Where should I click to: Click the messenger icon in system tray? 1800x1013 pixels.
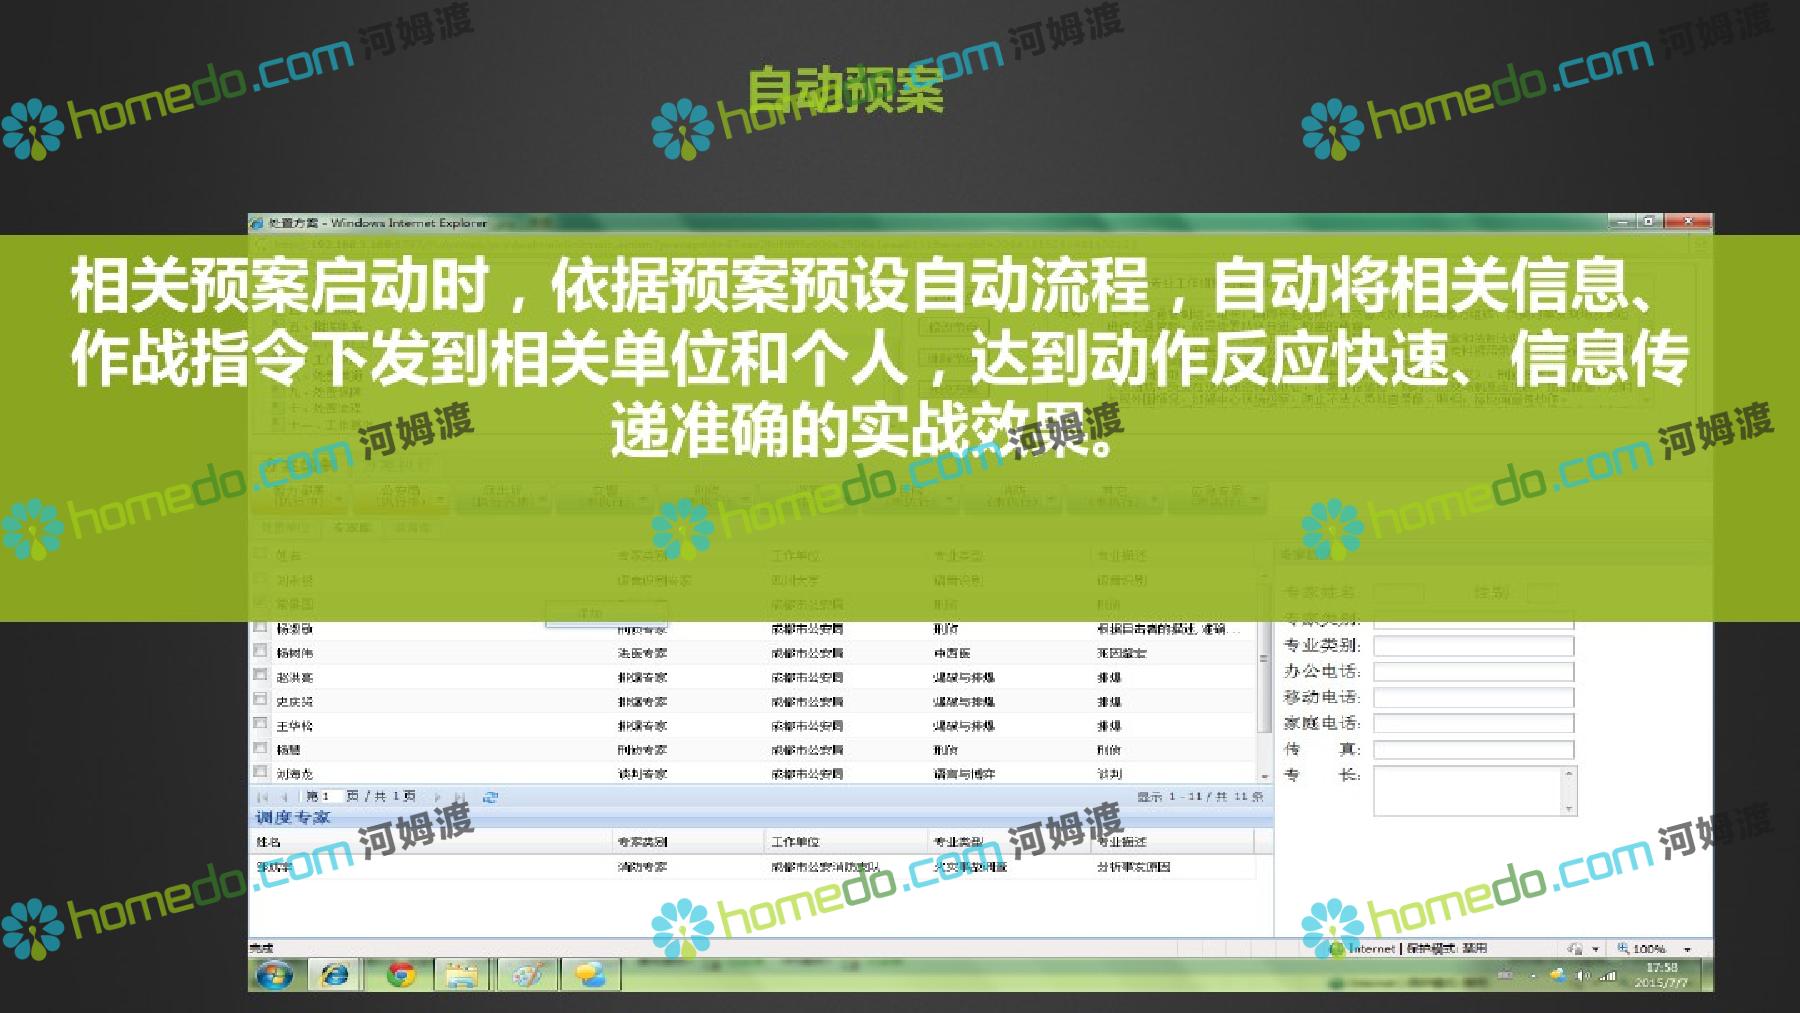point(1558,975)
